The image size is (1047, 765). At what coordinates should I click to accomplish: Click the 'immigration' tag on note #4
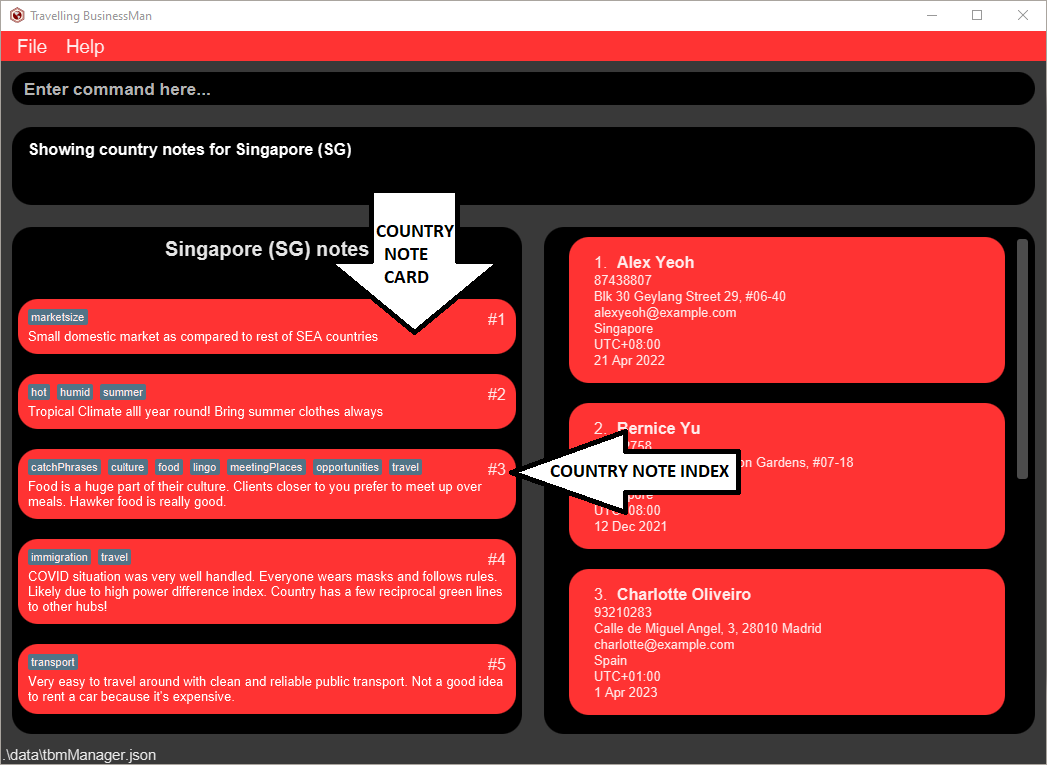(x=59, y=557)
